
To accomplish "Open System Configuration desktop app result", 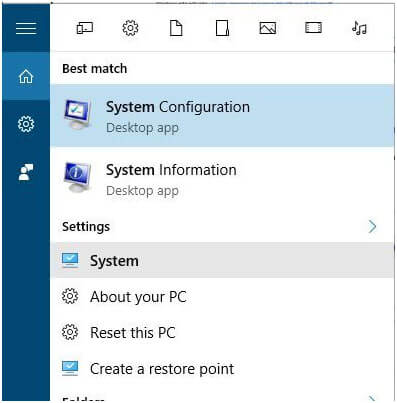I will coord(222,115).
